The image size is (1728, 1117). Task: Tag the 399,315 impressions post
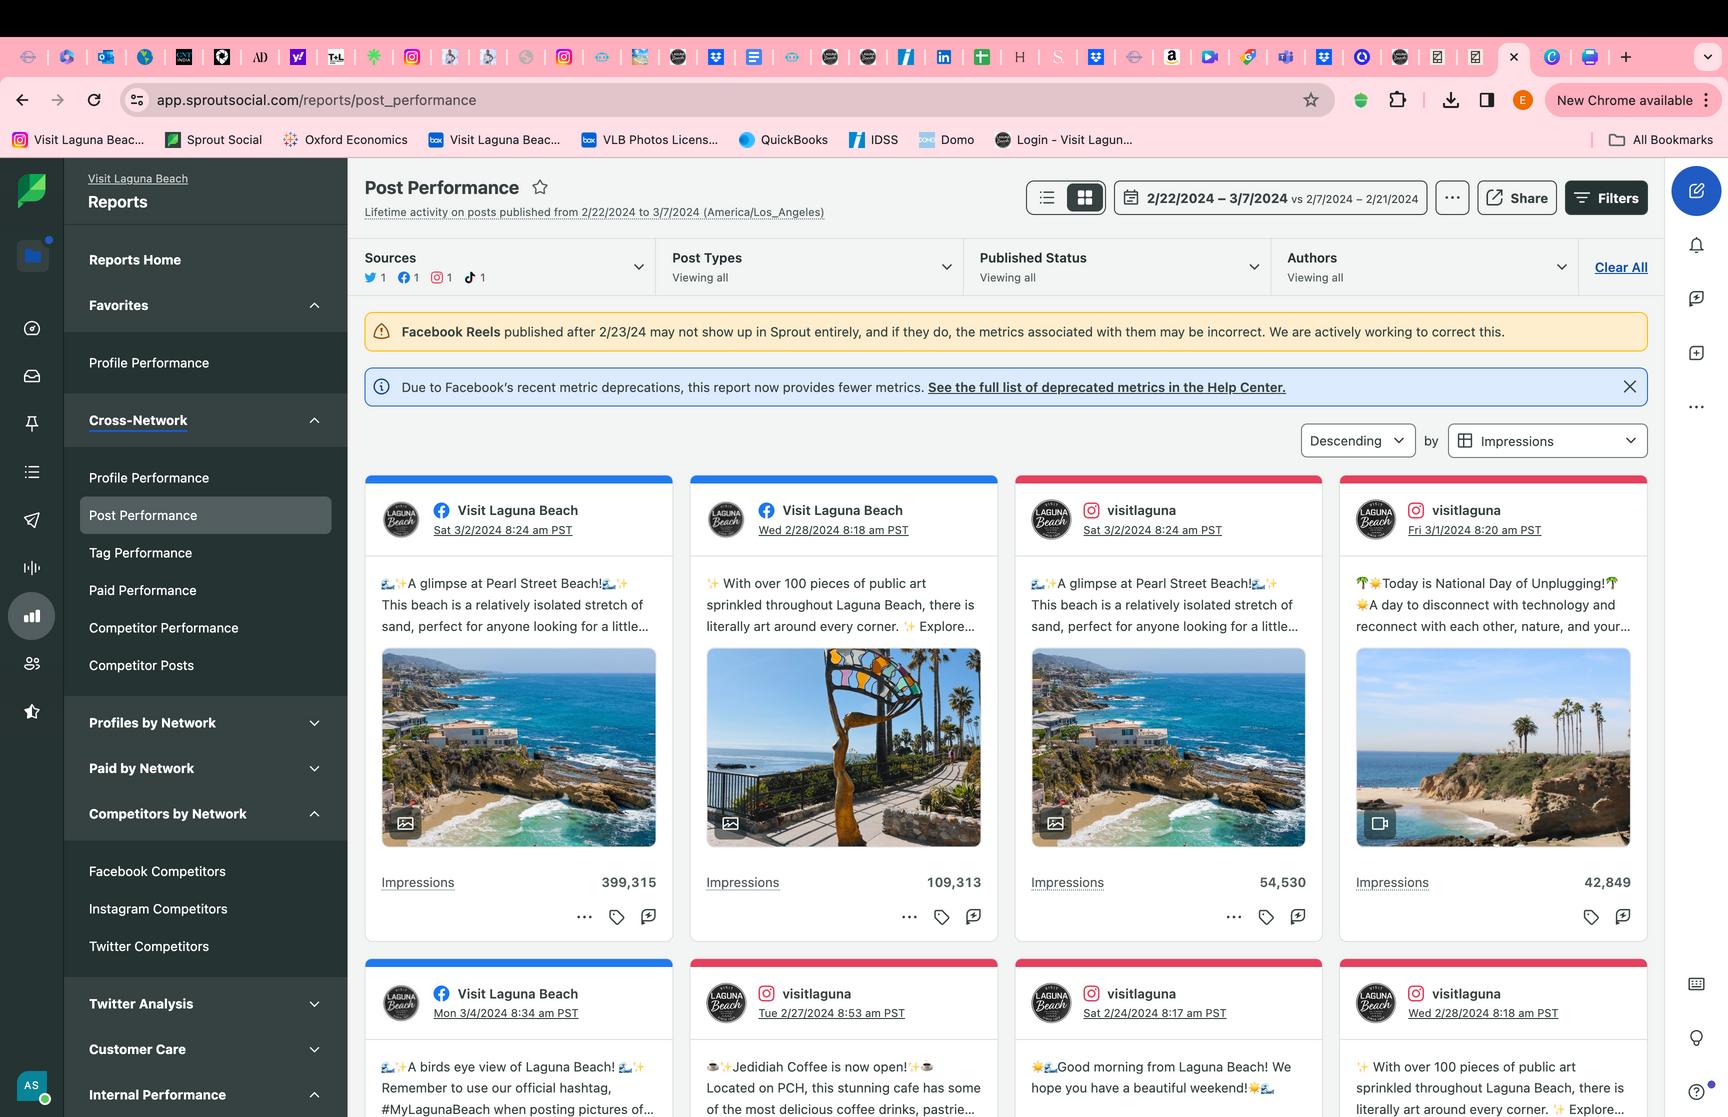click(617, 916)
